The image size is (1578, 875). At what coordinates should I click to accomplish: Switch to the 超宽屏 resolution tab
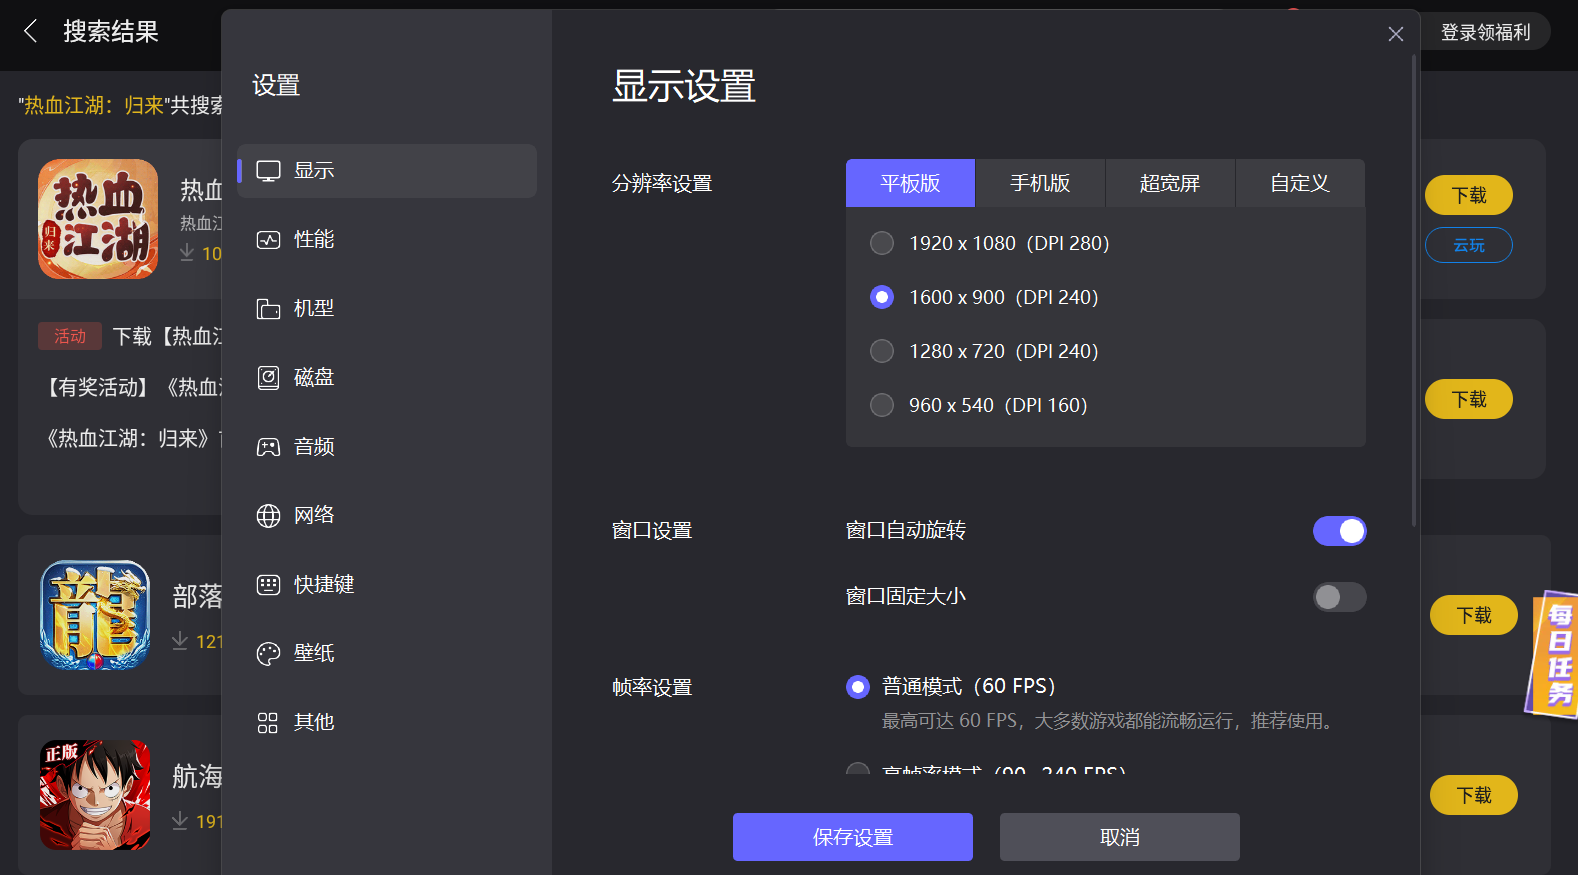(1170, 183)
